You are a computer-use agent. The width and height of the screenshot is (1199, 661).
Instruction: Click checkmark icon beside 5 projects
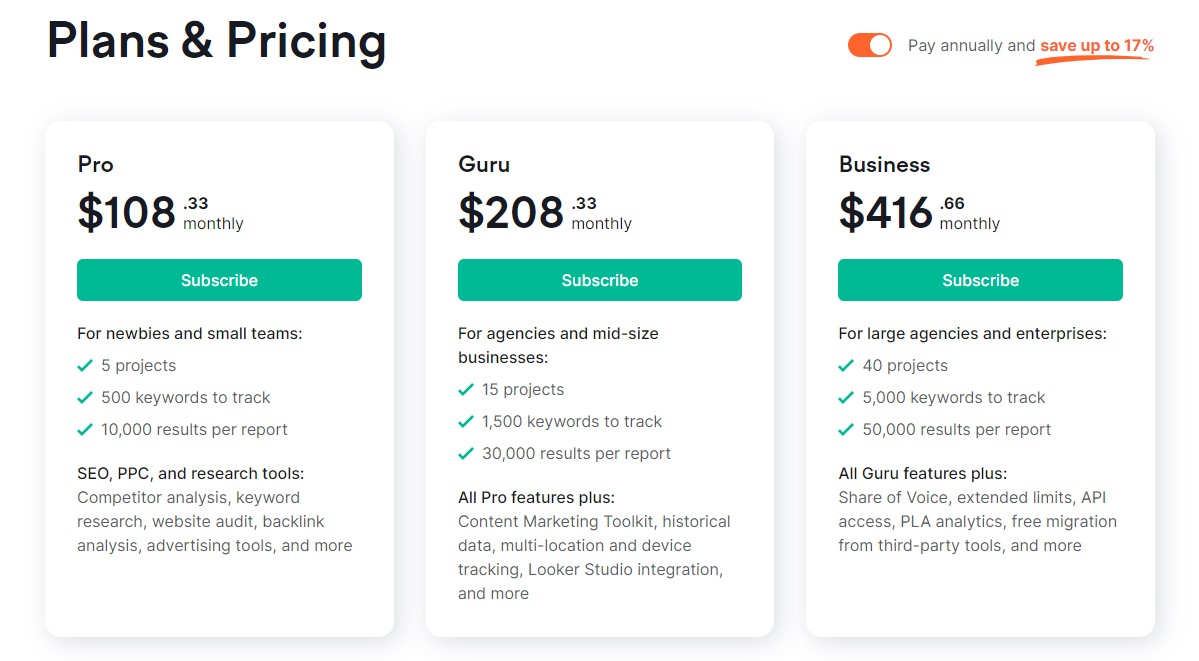[x=85, y=366]
